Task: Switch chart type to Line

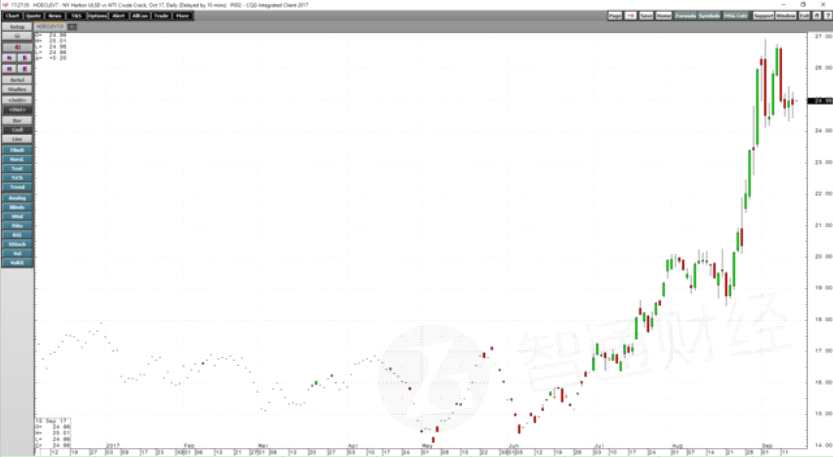Action: click(x=17, y=139)
